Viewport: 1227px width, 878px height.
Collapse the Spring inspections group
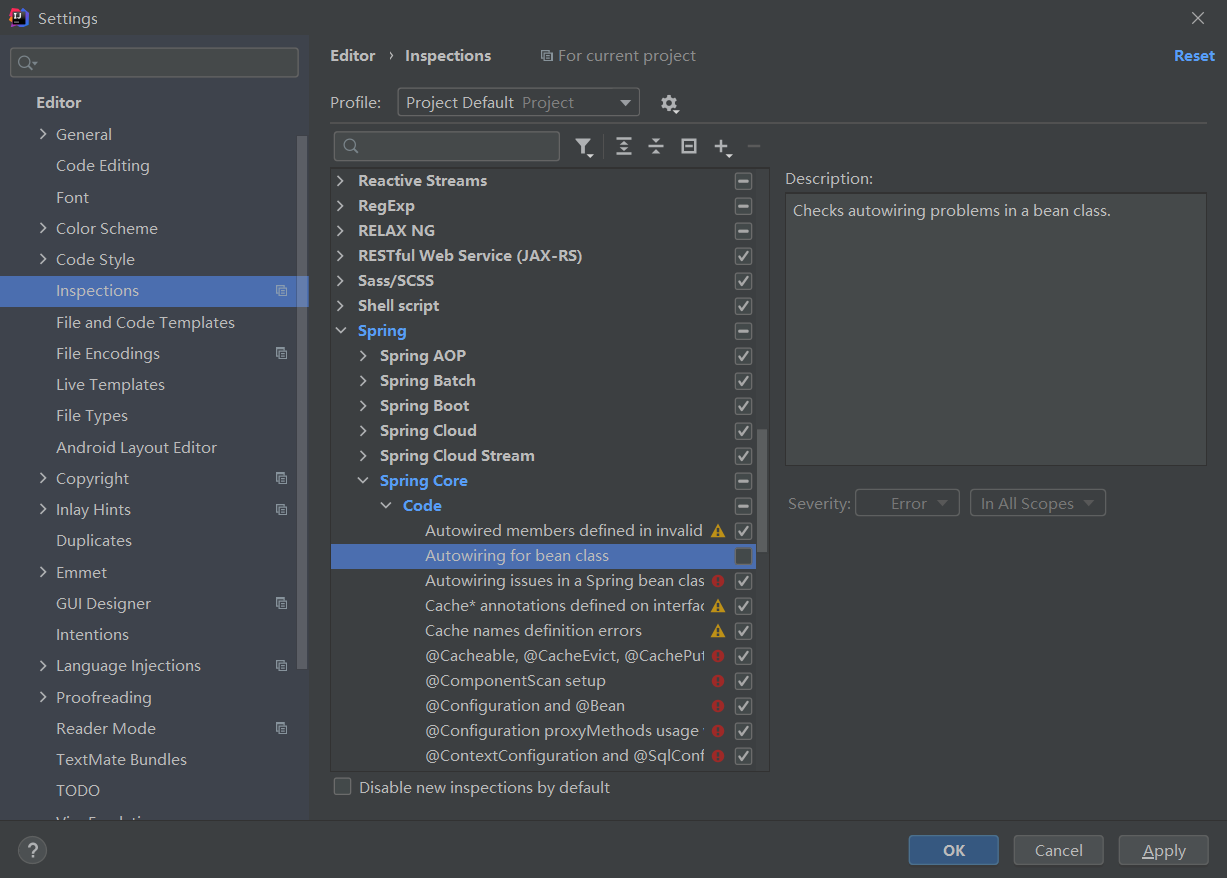pos(340,331)
